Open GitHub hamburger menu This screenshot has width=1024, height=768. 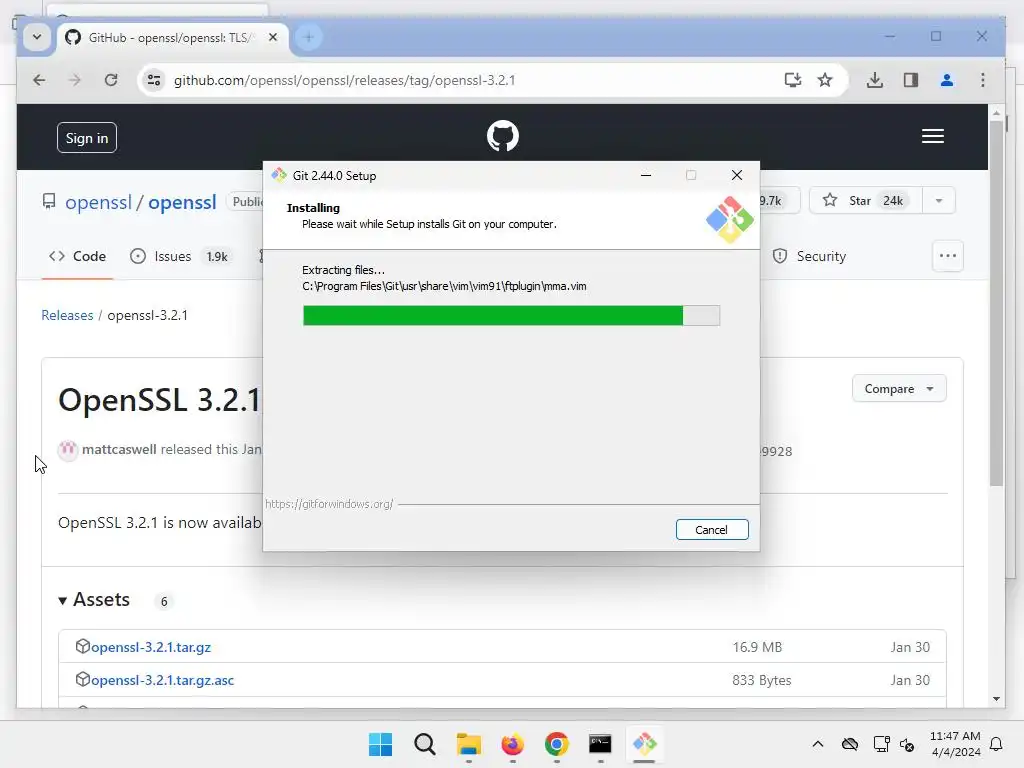[933, 136]
